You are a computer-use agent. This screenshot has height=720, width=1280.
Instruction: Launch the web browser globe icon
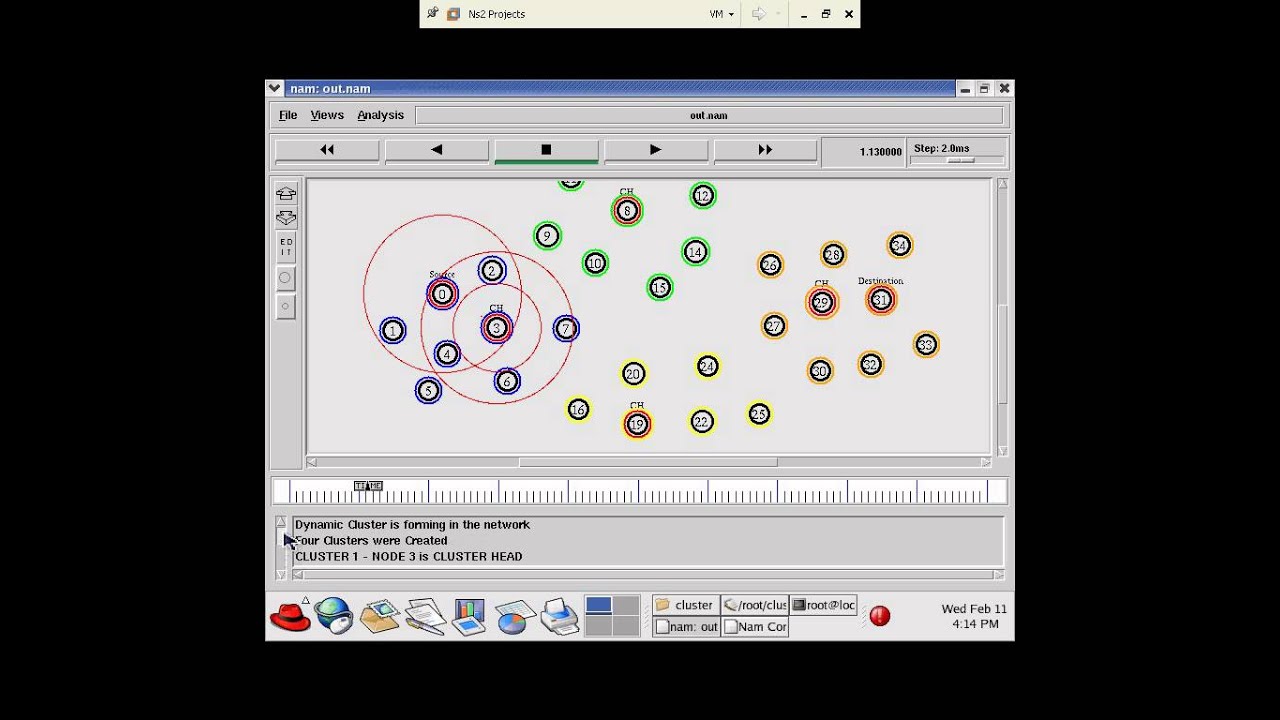(x=334, y=616)
